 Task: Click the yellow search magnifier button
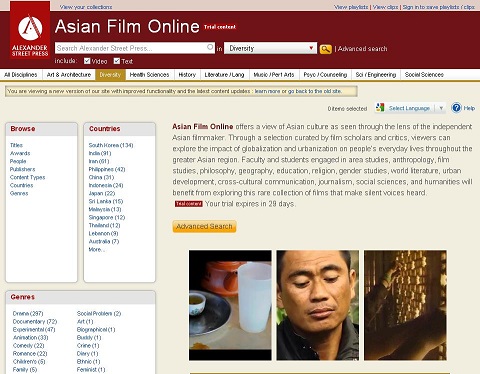[325, 49]
